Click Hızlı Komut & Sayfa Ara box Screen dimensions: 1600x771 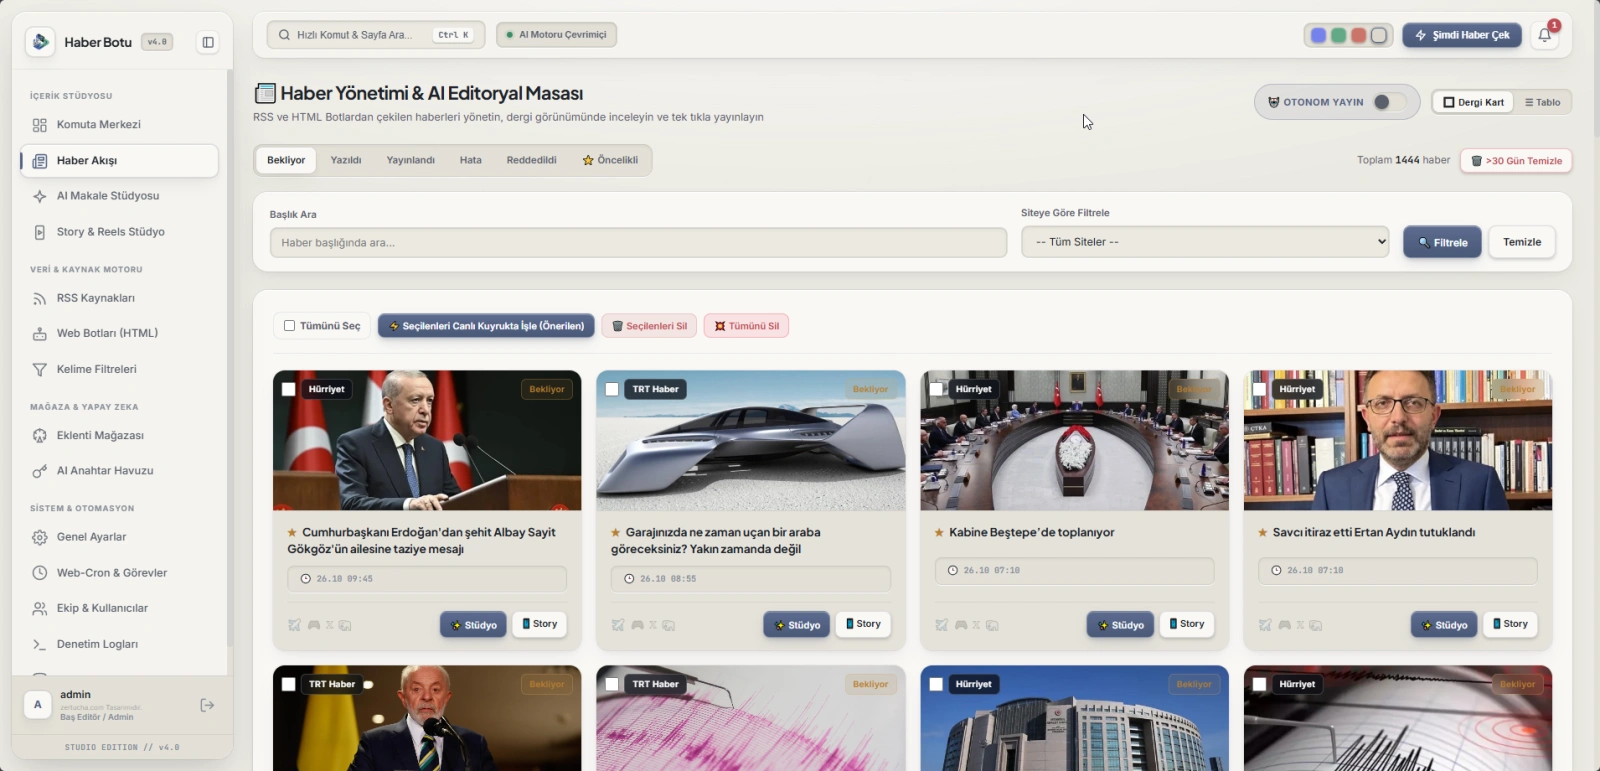tap(375, 35)
